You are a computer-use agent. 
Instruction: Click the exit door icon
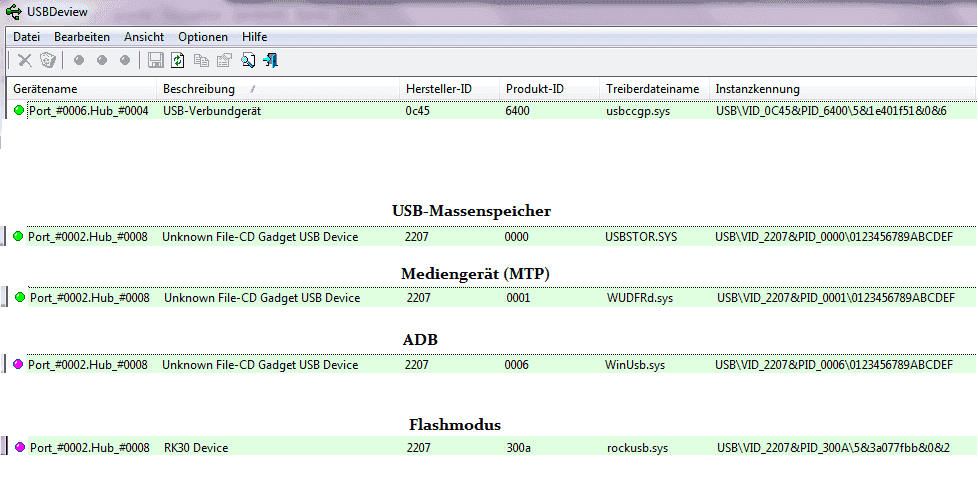pos(271,60)
